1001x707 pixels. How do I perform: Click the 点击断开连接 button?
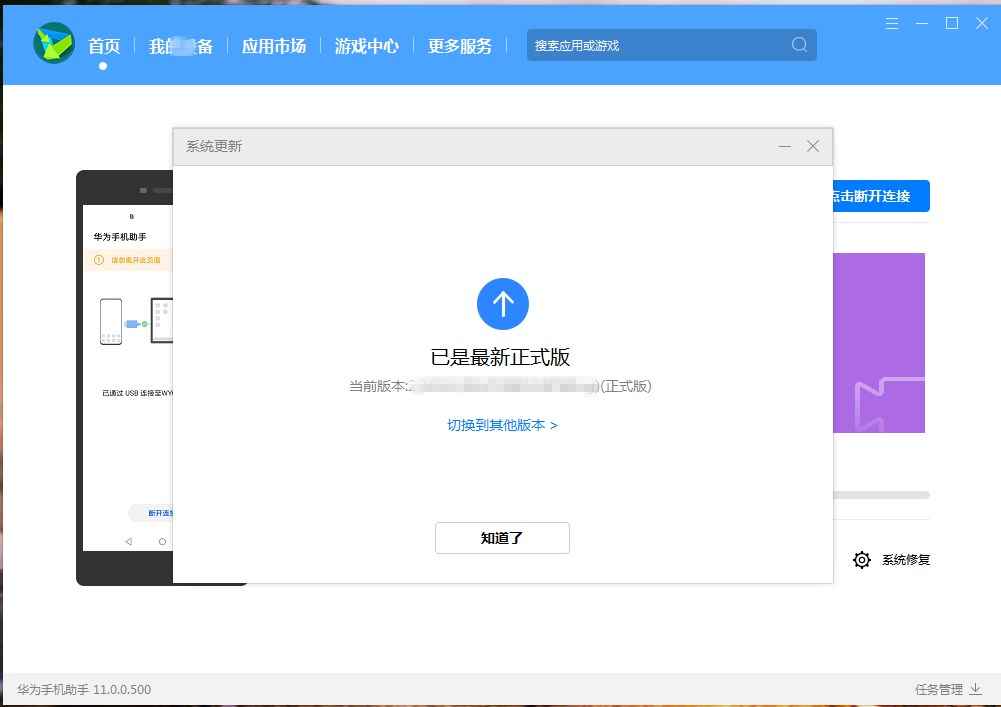pos(881,196)
